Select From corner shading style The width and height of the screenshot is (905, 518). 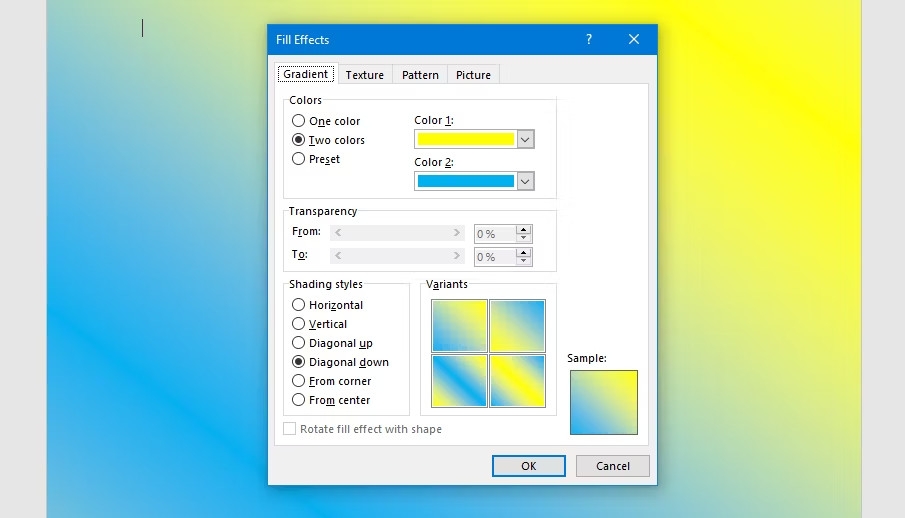331,381
